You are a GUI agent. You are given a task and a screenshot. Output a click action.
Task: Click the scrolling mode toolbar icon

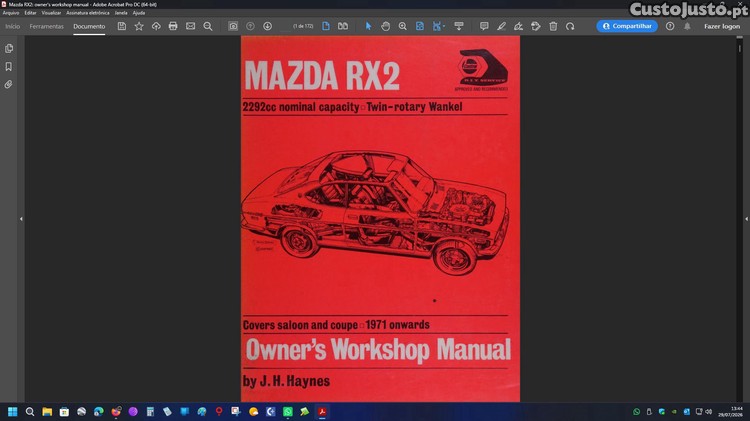click(459, 26)
